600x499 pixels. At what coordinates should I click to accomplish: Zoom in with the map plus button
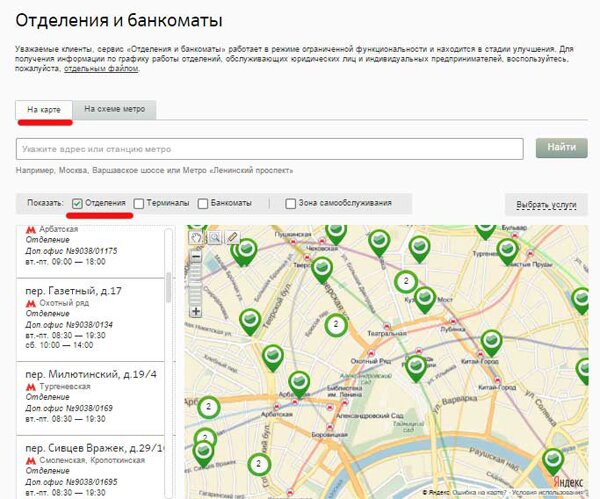(196, 311)
